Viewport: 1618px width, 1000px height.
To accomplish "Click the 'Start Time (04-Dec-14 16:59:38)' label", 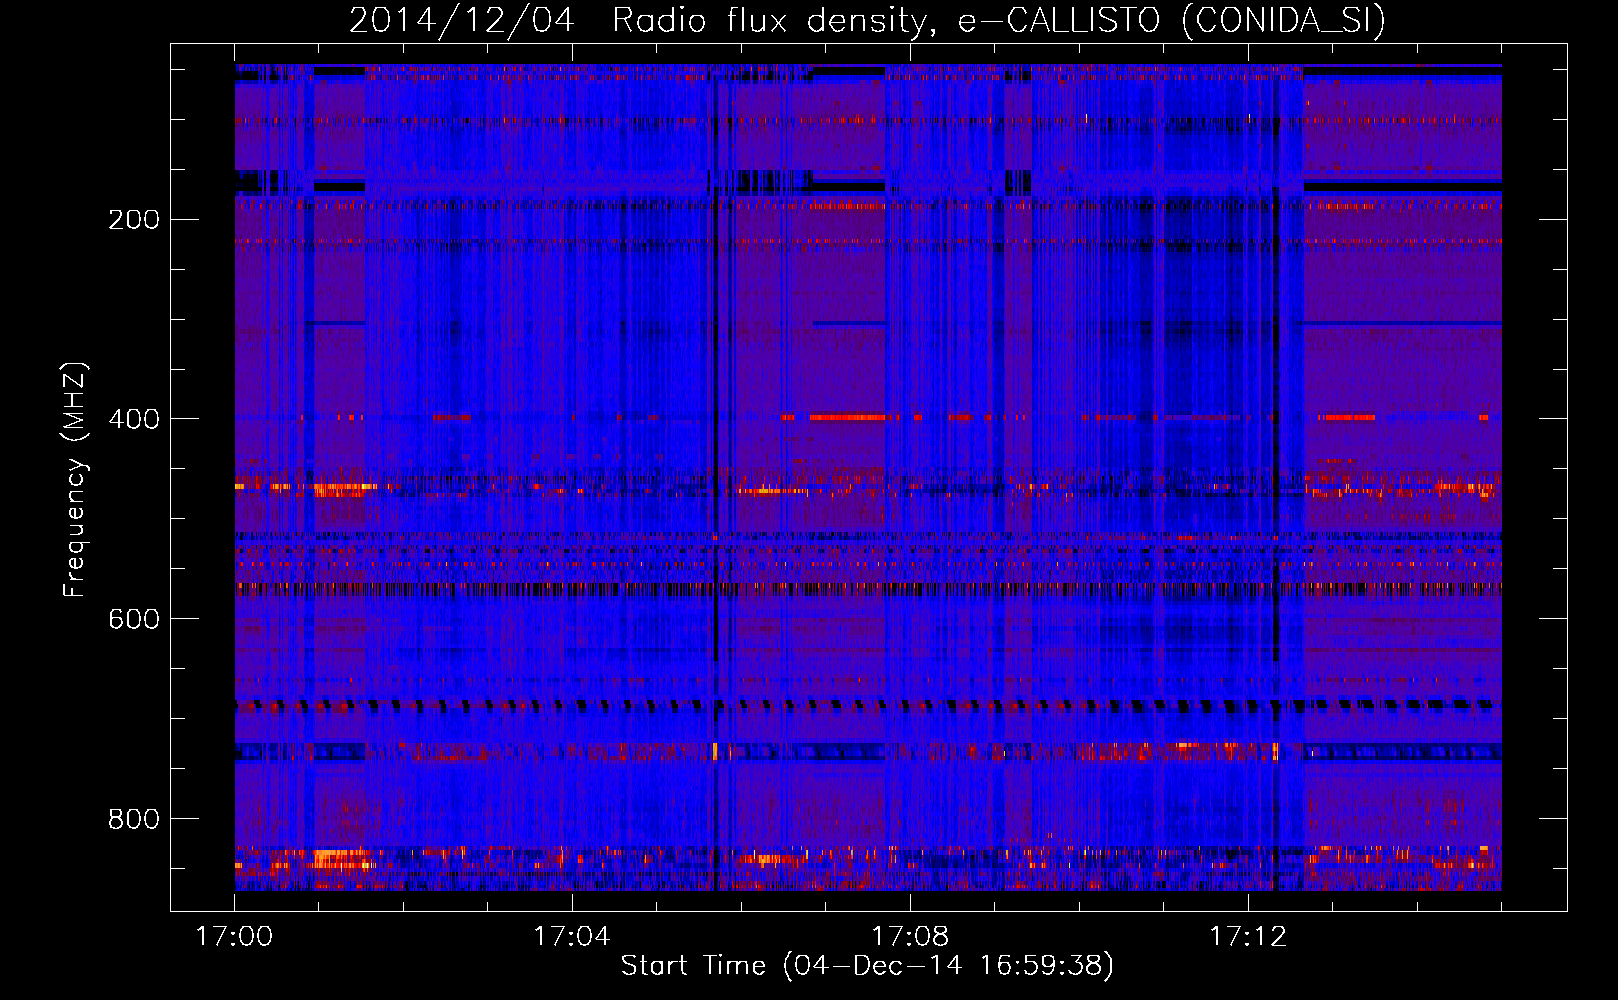I will point(867,966).
